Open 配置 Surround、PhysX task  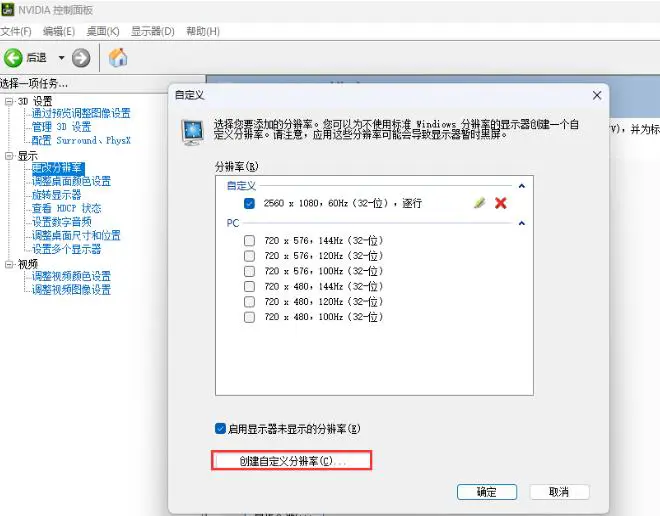click(81, 140)
